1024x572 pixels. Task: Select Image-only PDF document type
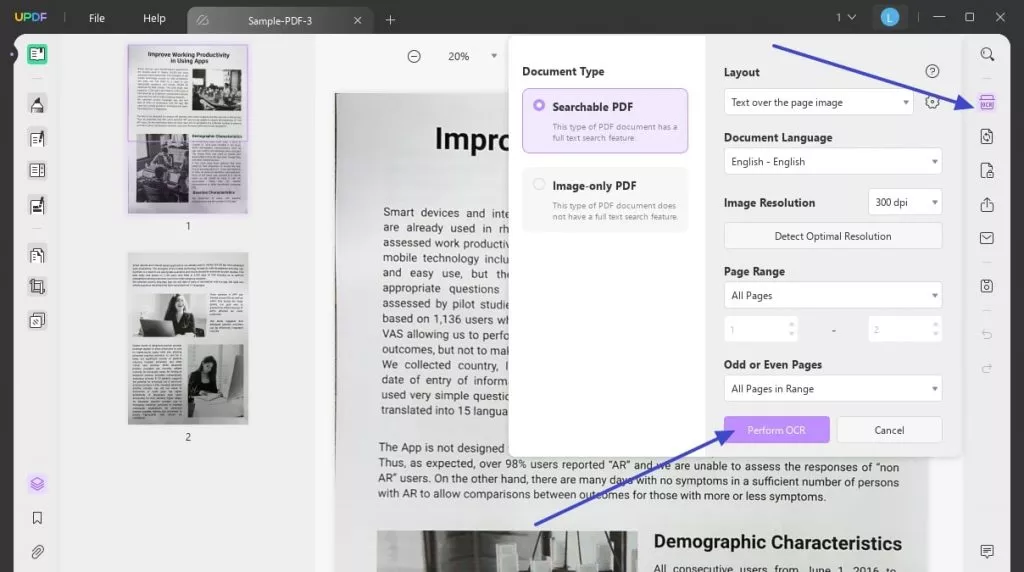[x=605, y=200]
